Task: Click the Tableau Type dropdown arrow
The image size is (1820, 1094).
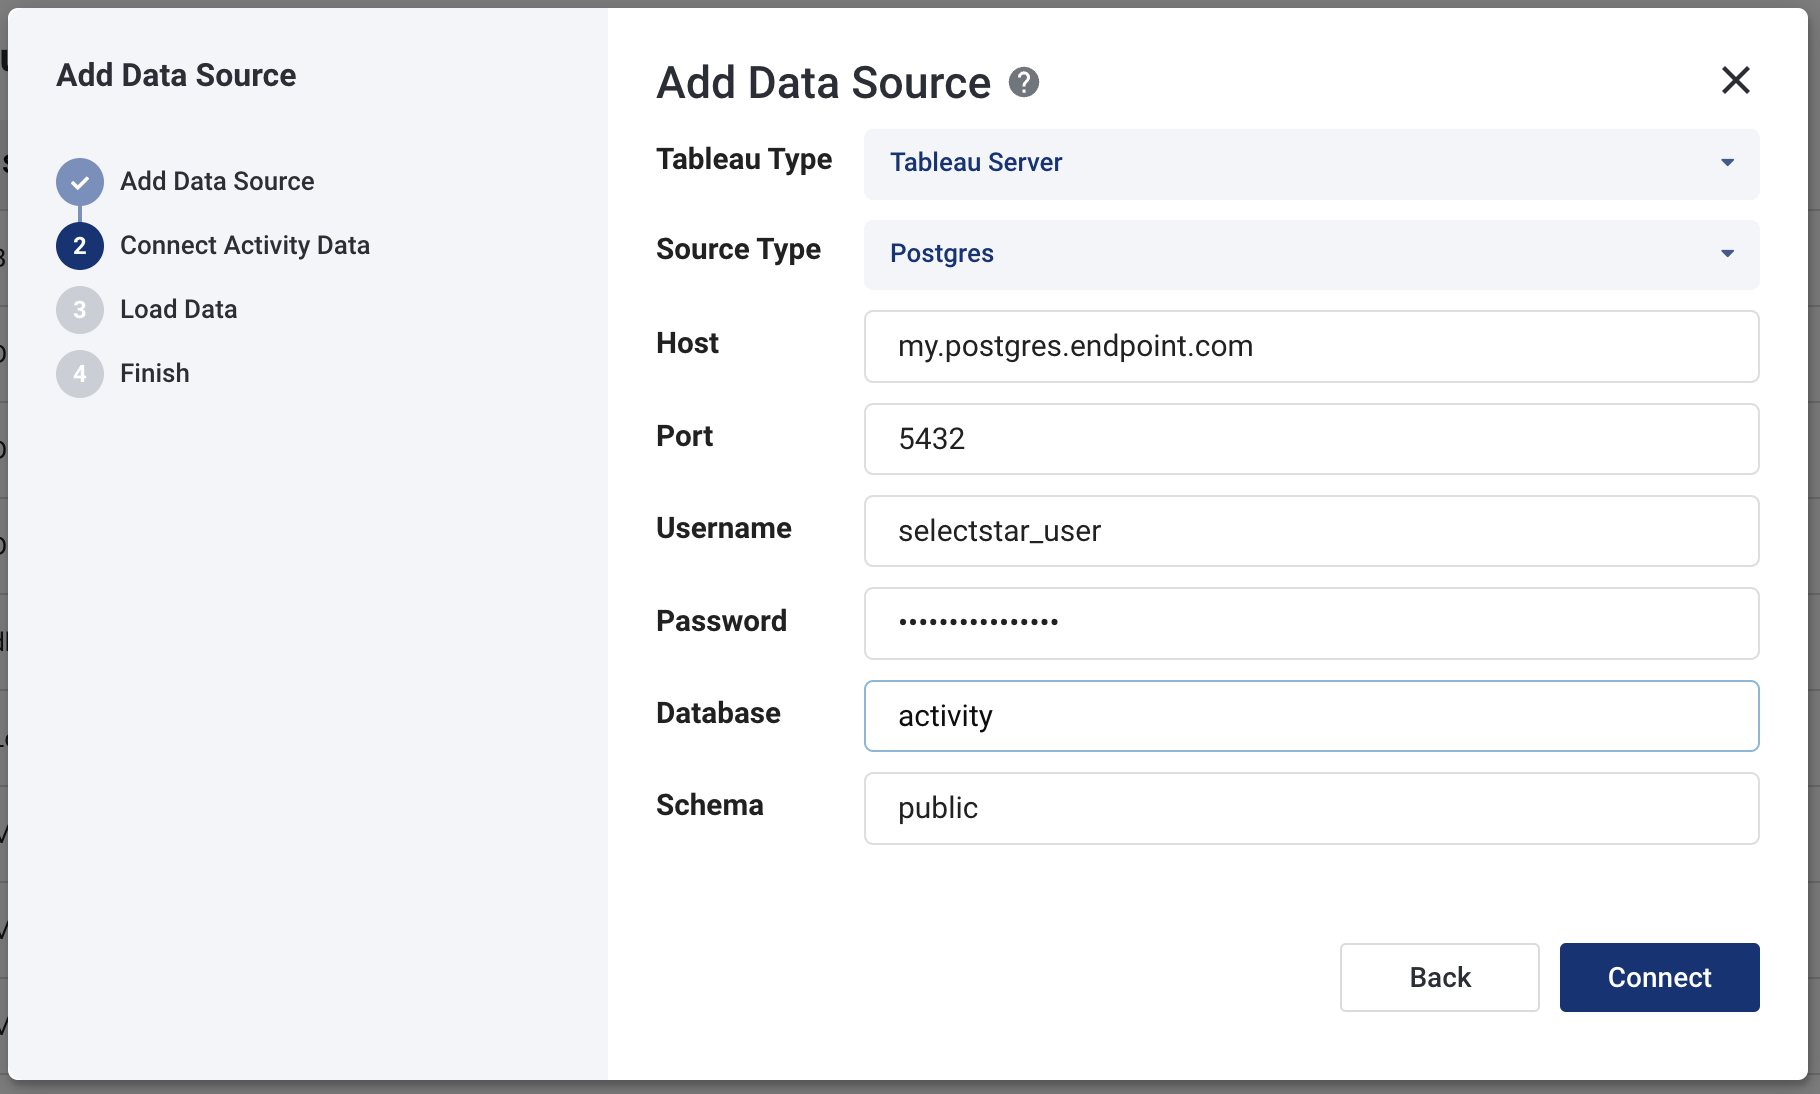Action: tap(1727, 163)
